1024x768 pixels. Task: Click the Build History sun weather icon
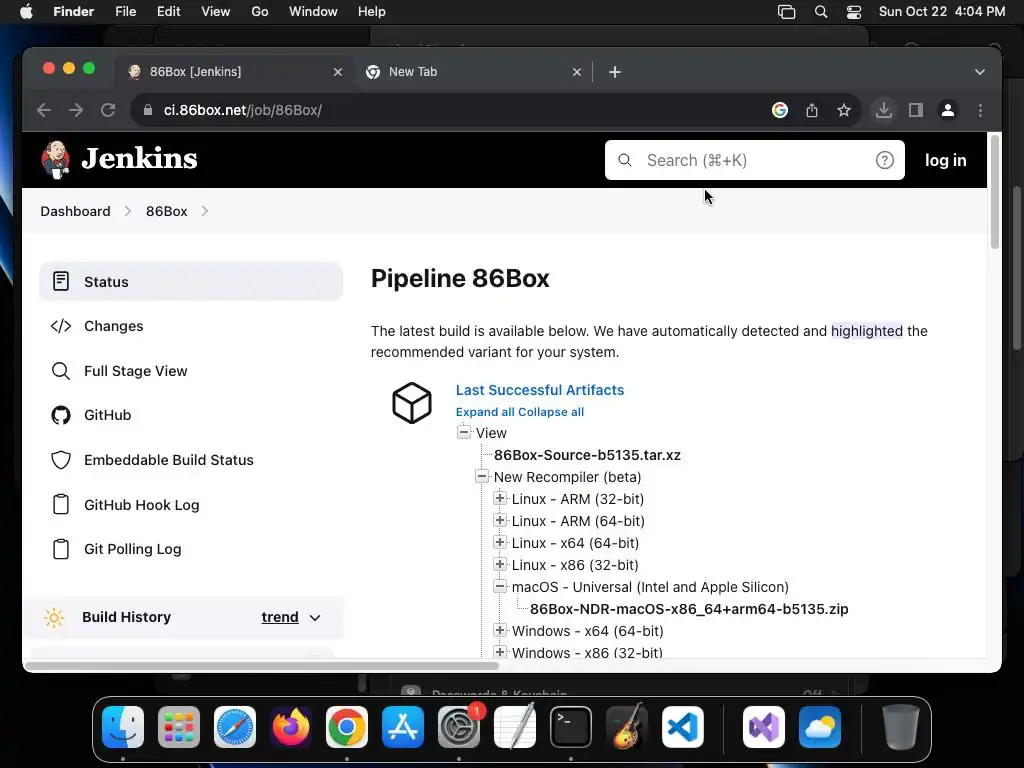54,617
